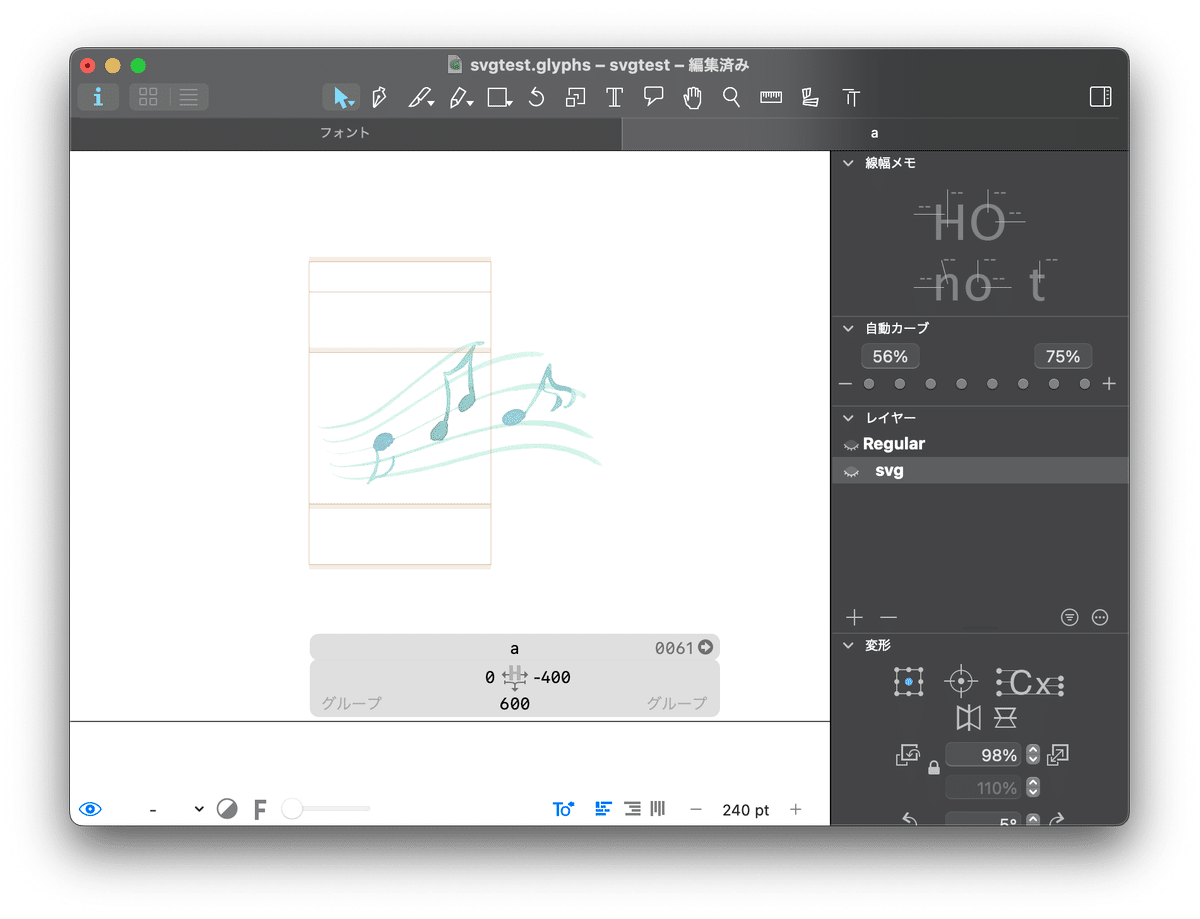The height and width of the screenshot is (919, 1200).
Task: Toggle visibility of the svg layer
Action: click(x=851, y=471)
